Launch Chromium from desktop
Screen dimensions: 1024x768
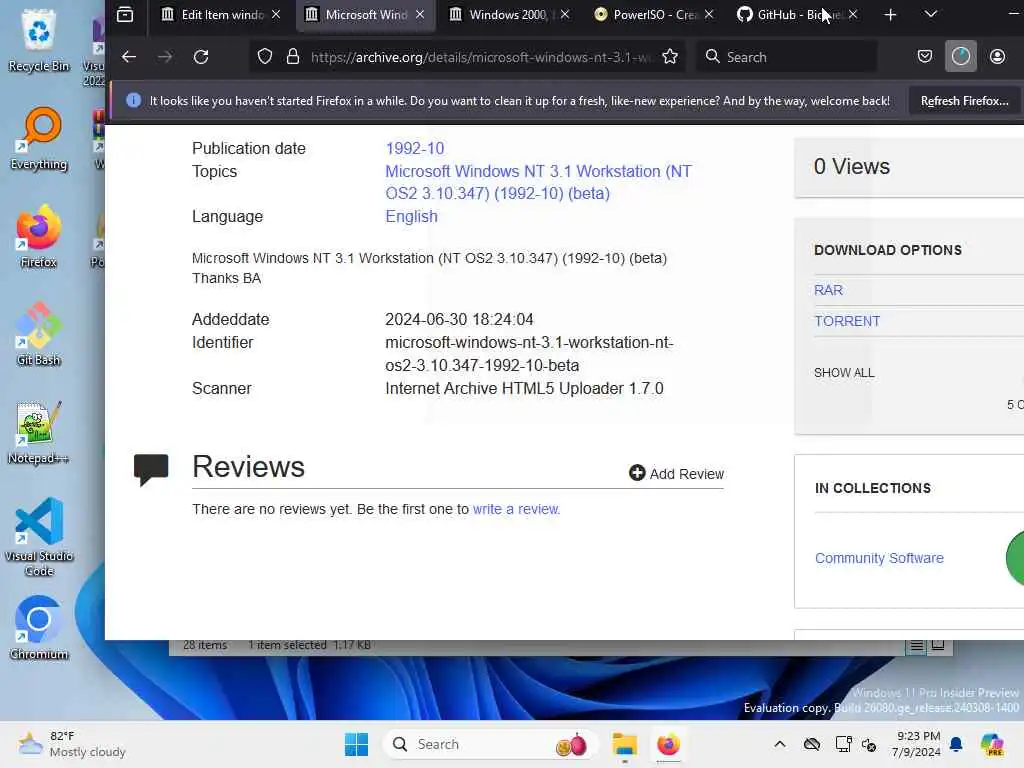39,628
